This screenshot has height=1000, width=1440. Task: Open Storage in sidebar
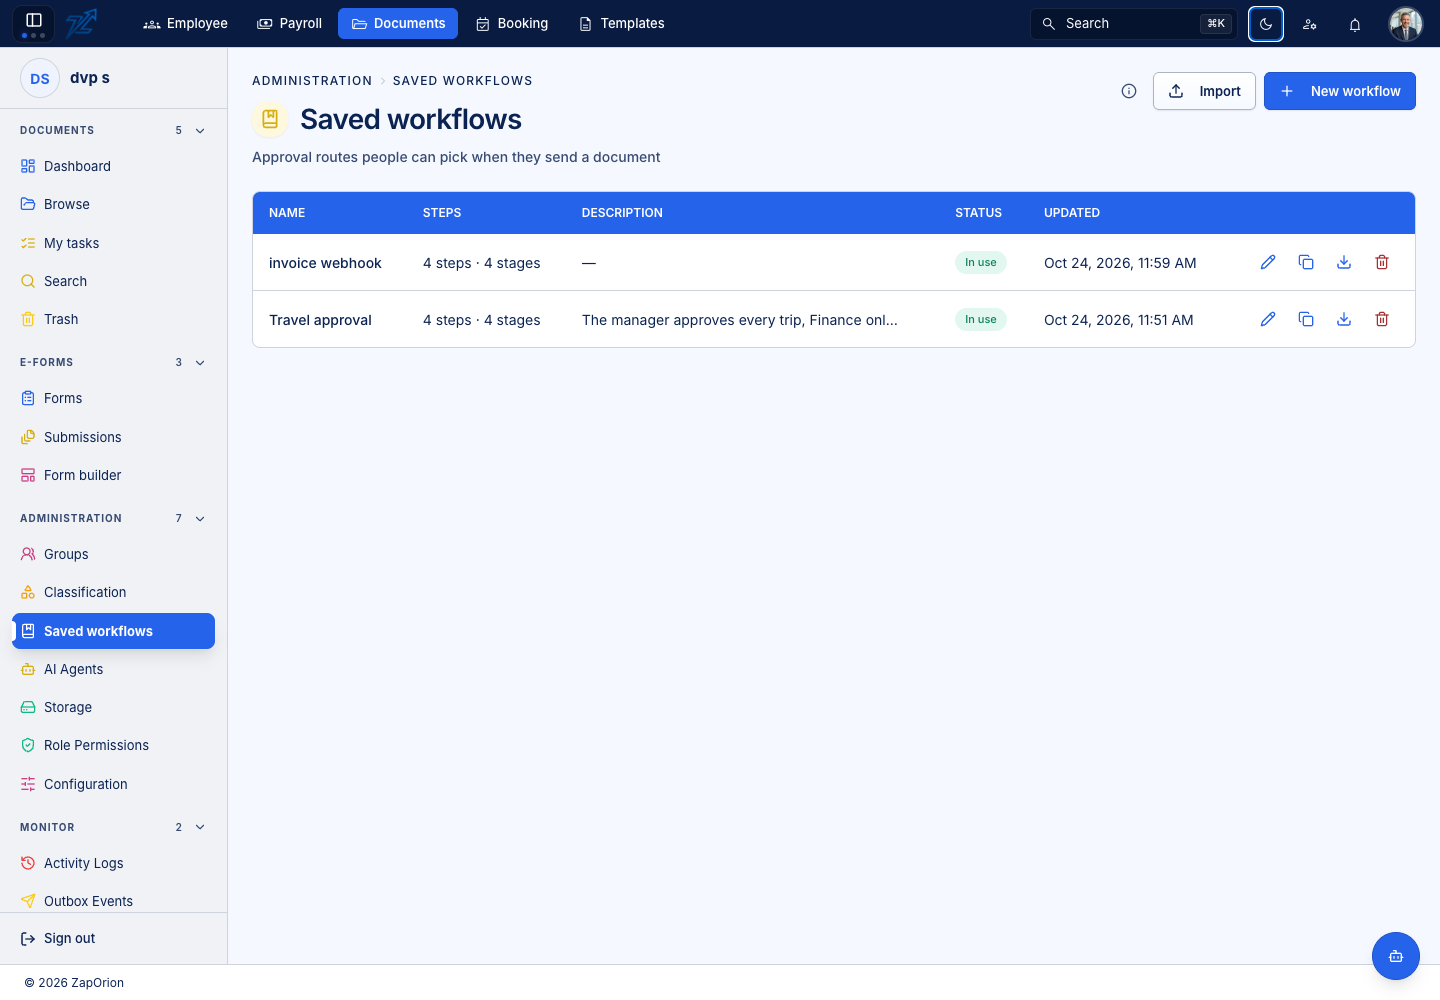[x=113, y=707]
